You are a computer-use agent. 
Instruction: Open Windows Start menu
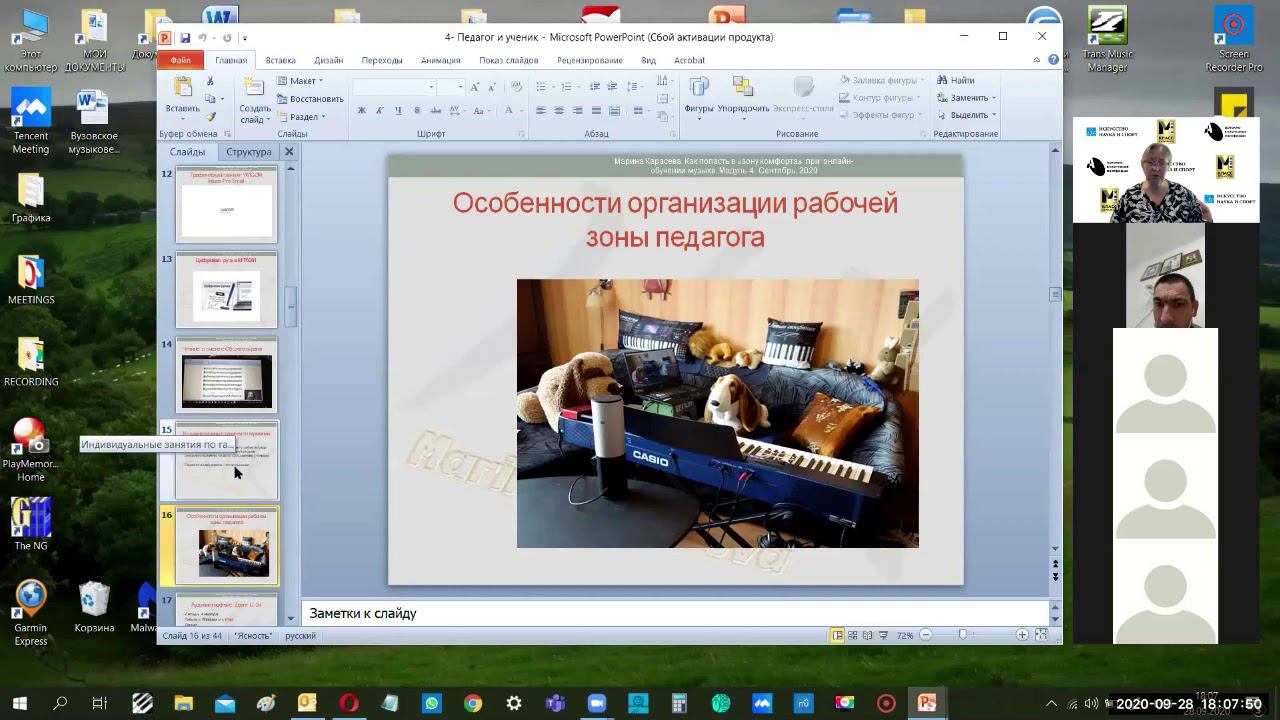pyautogui.click(x=20, y=703)
